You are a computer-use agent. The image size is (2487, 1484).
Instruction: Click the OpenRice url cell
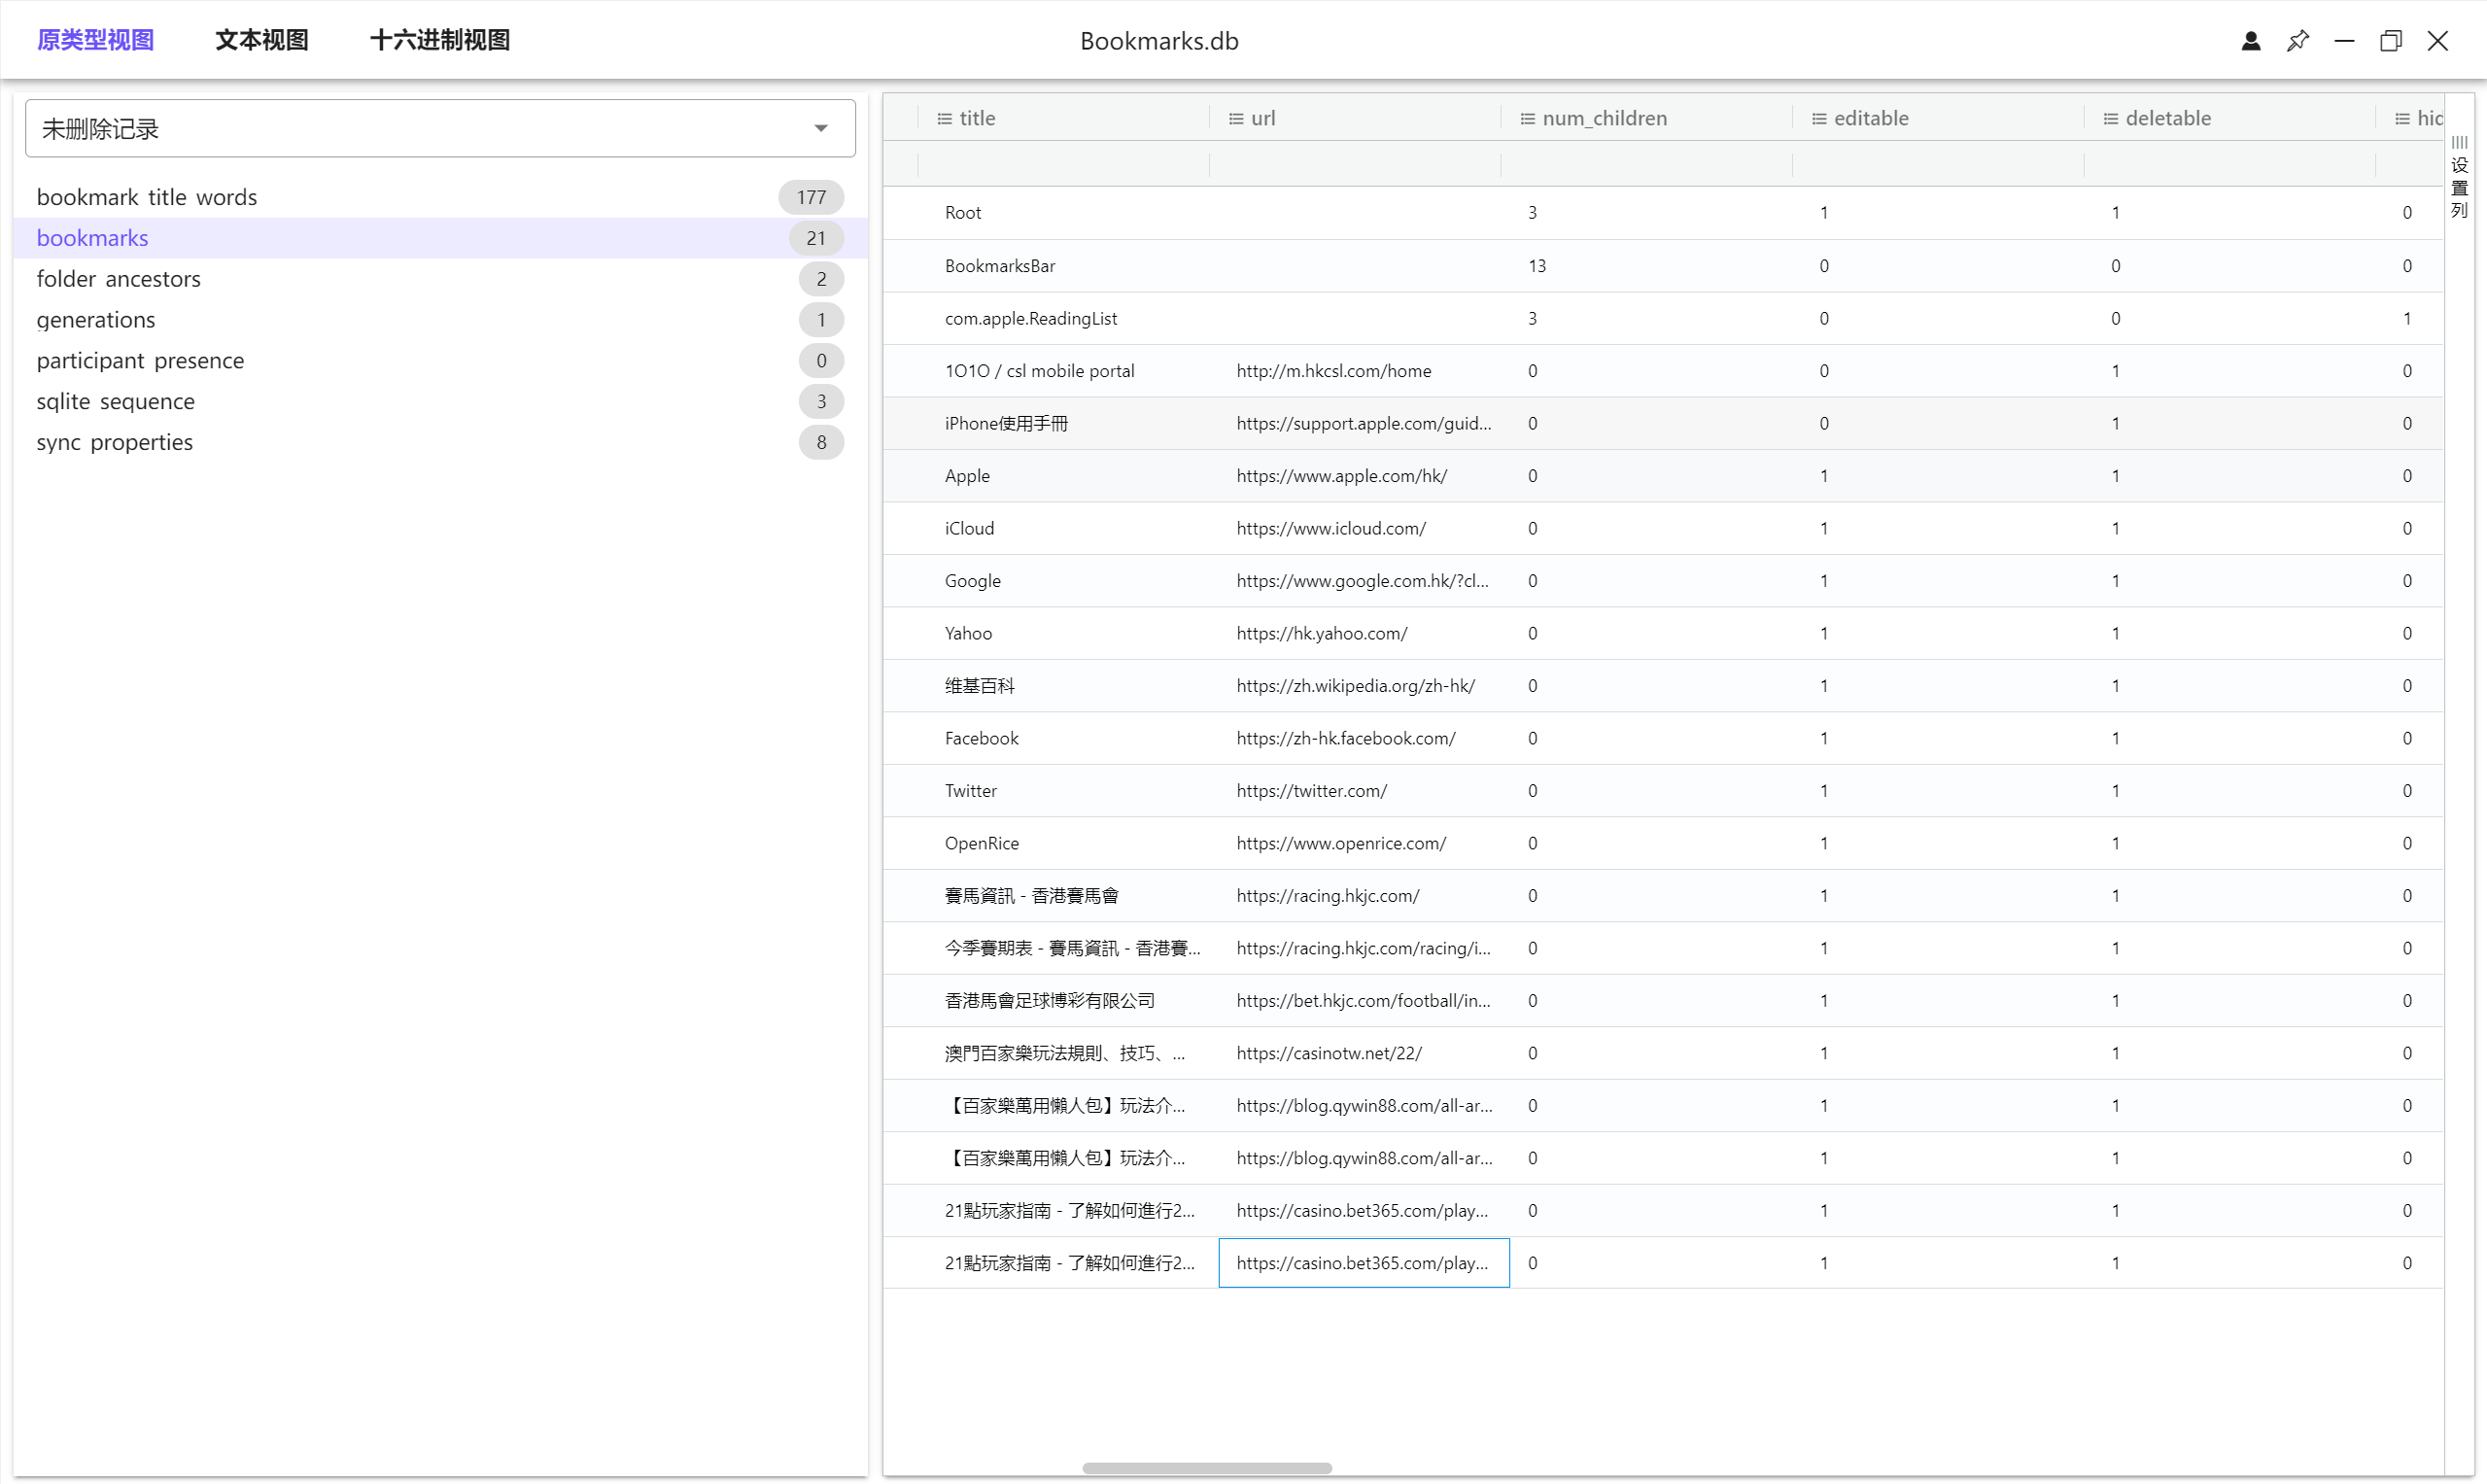coord(1340,843)
